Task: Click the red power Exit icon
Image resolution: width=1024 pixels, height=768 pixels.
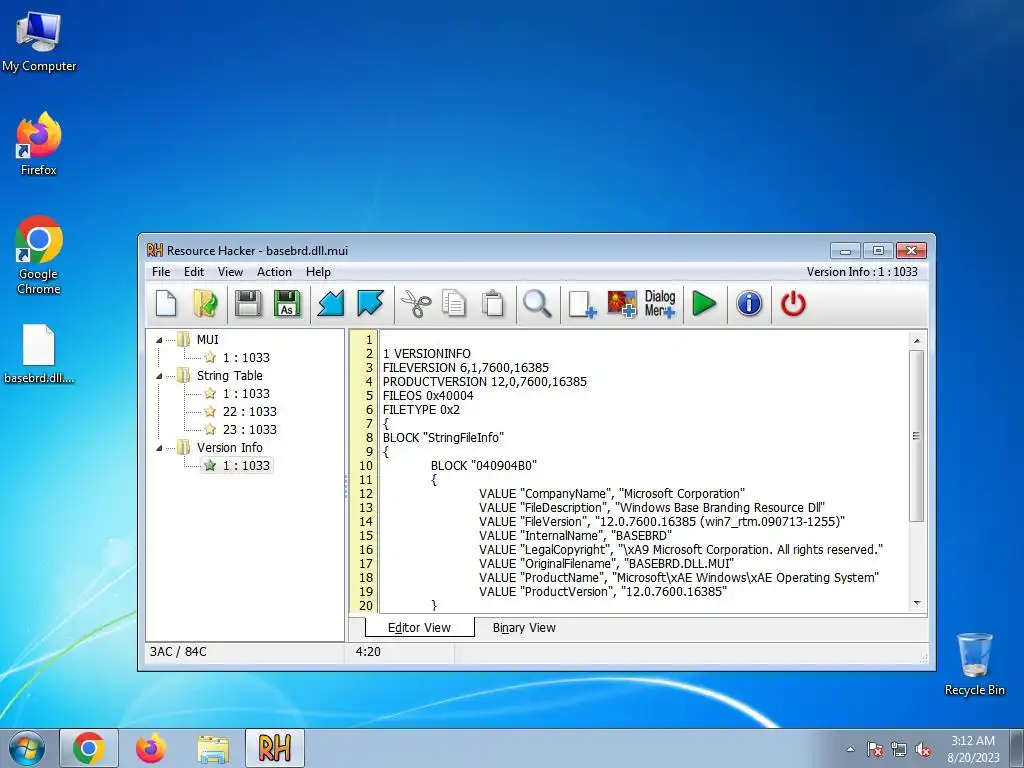Action: [793, 304]
